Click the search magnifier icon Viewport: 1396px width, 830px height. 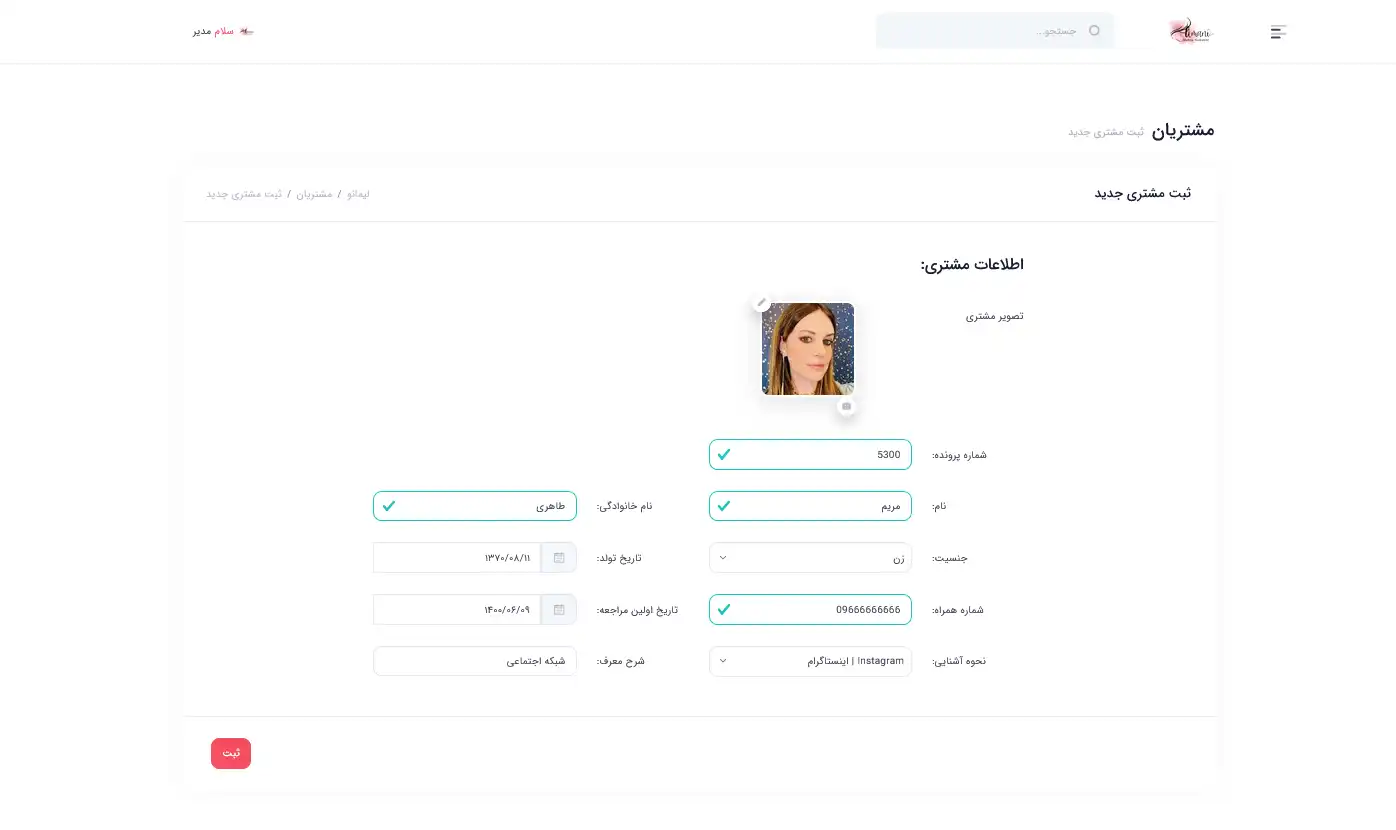pyautogui.click(x=1094, y=31)
